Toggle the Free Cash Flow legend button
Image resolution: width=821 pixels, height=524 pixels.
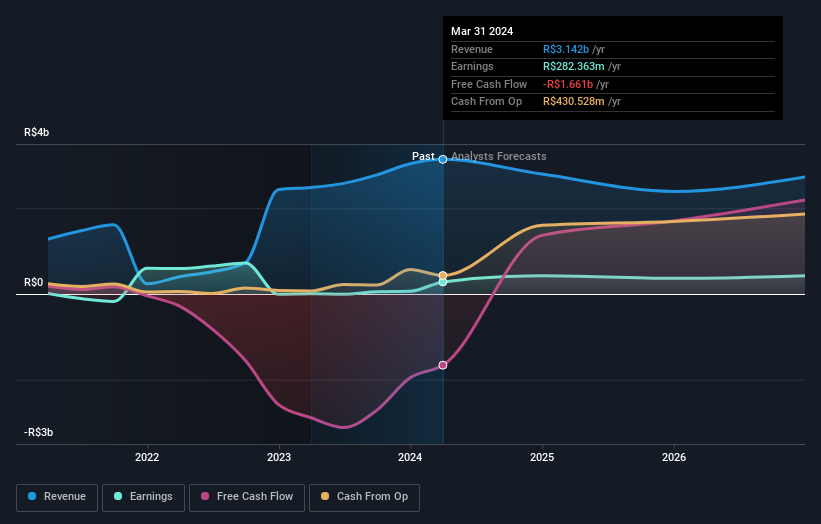tap(247, 497)
